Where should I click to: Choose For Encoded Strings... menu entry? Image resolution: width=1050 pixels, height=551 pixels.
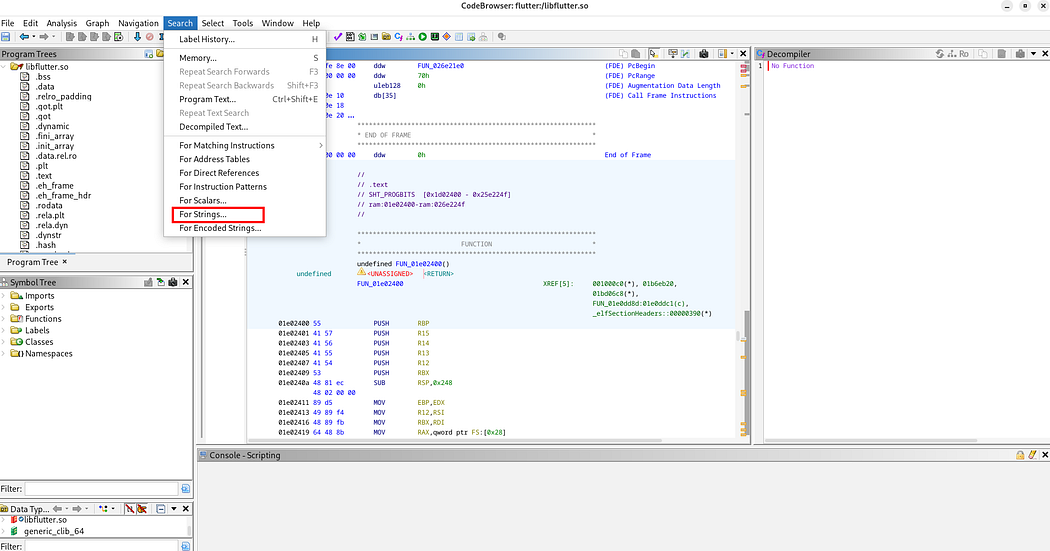pos(245,228)
